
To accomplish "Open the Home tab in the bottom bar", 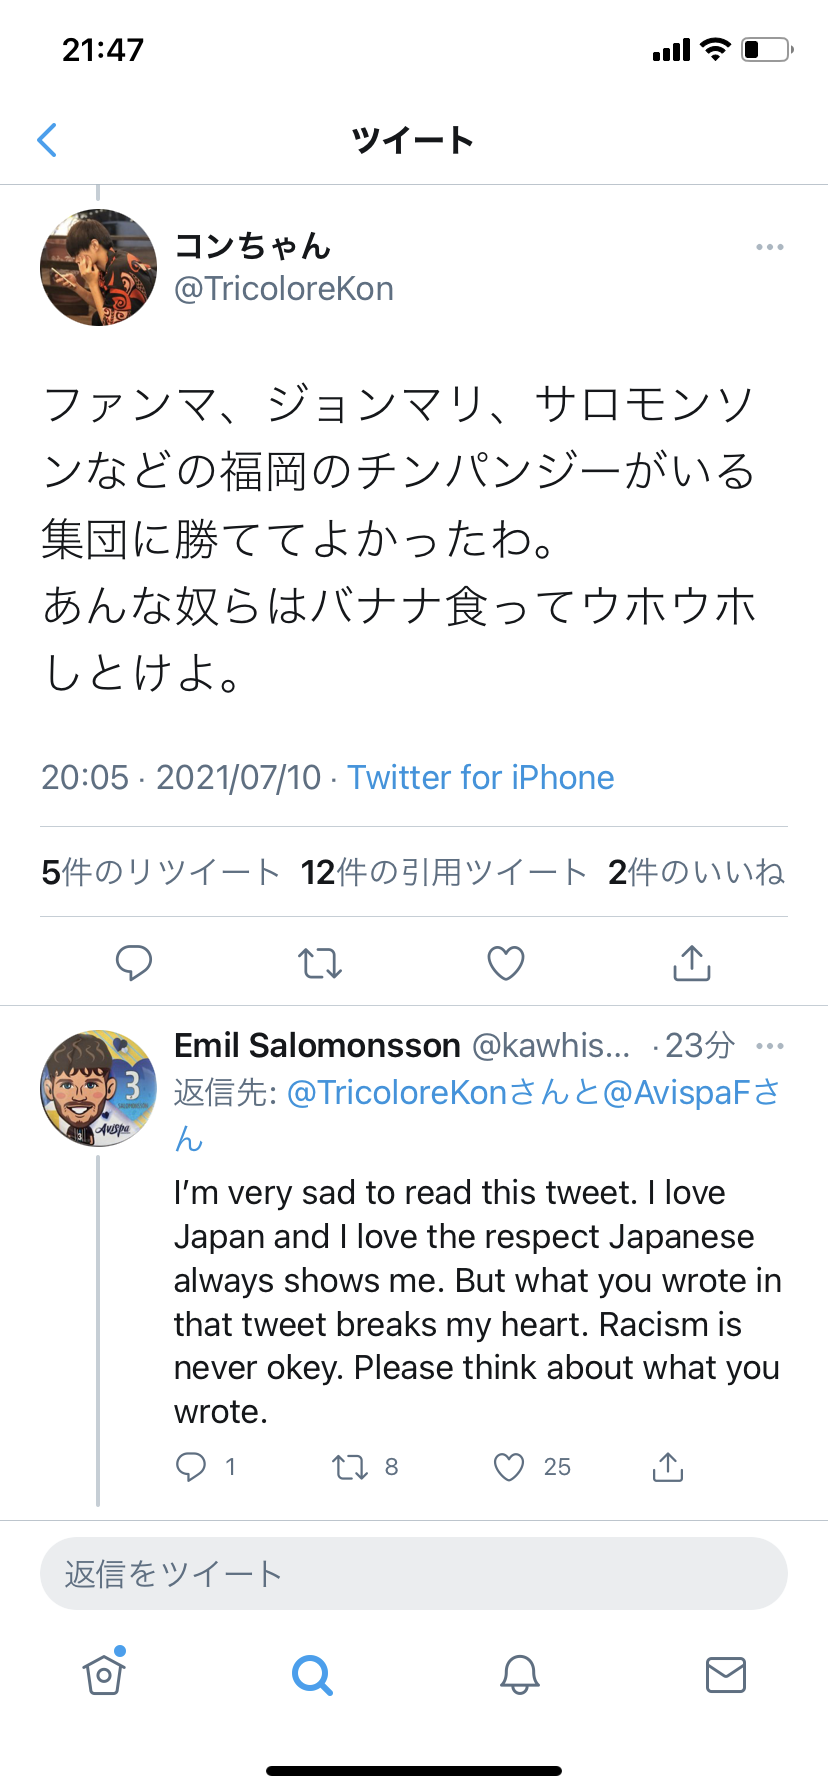I will pyautogui.click(x=104, y=1673).
